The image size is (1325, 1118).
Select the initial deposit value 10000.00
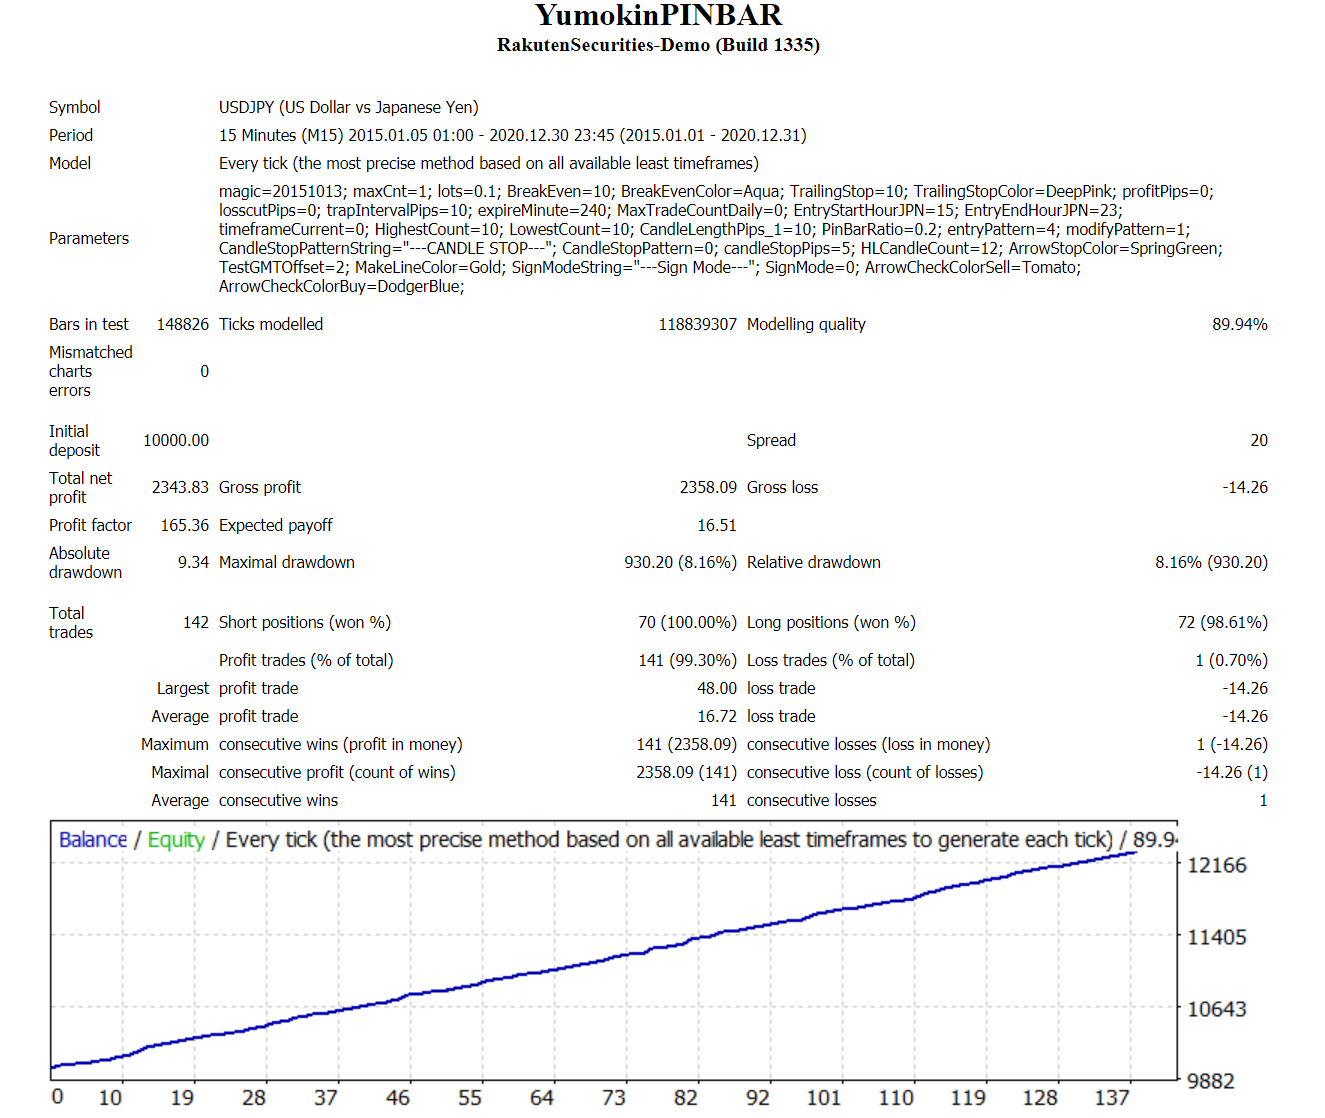coord(176,440)
